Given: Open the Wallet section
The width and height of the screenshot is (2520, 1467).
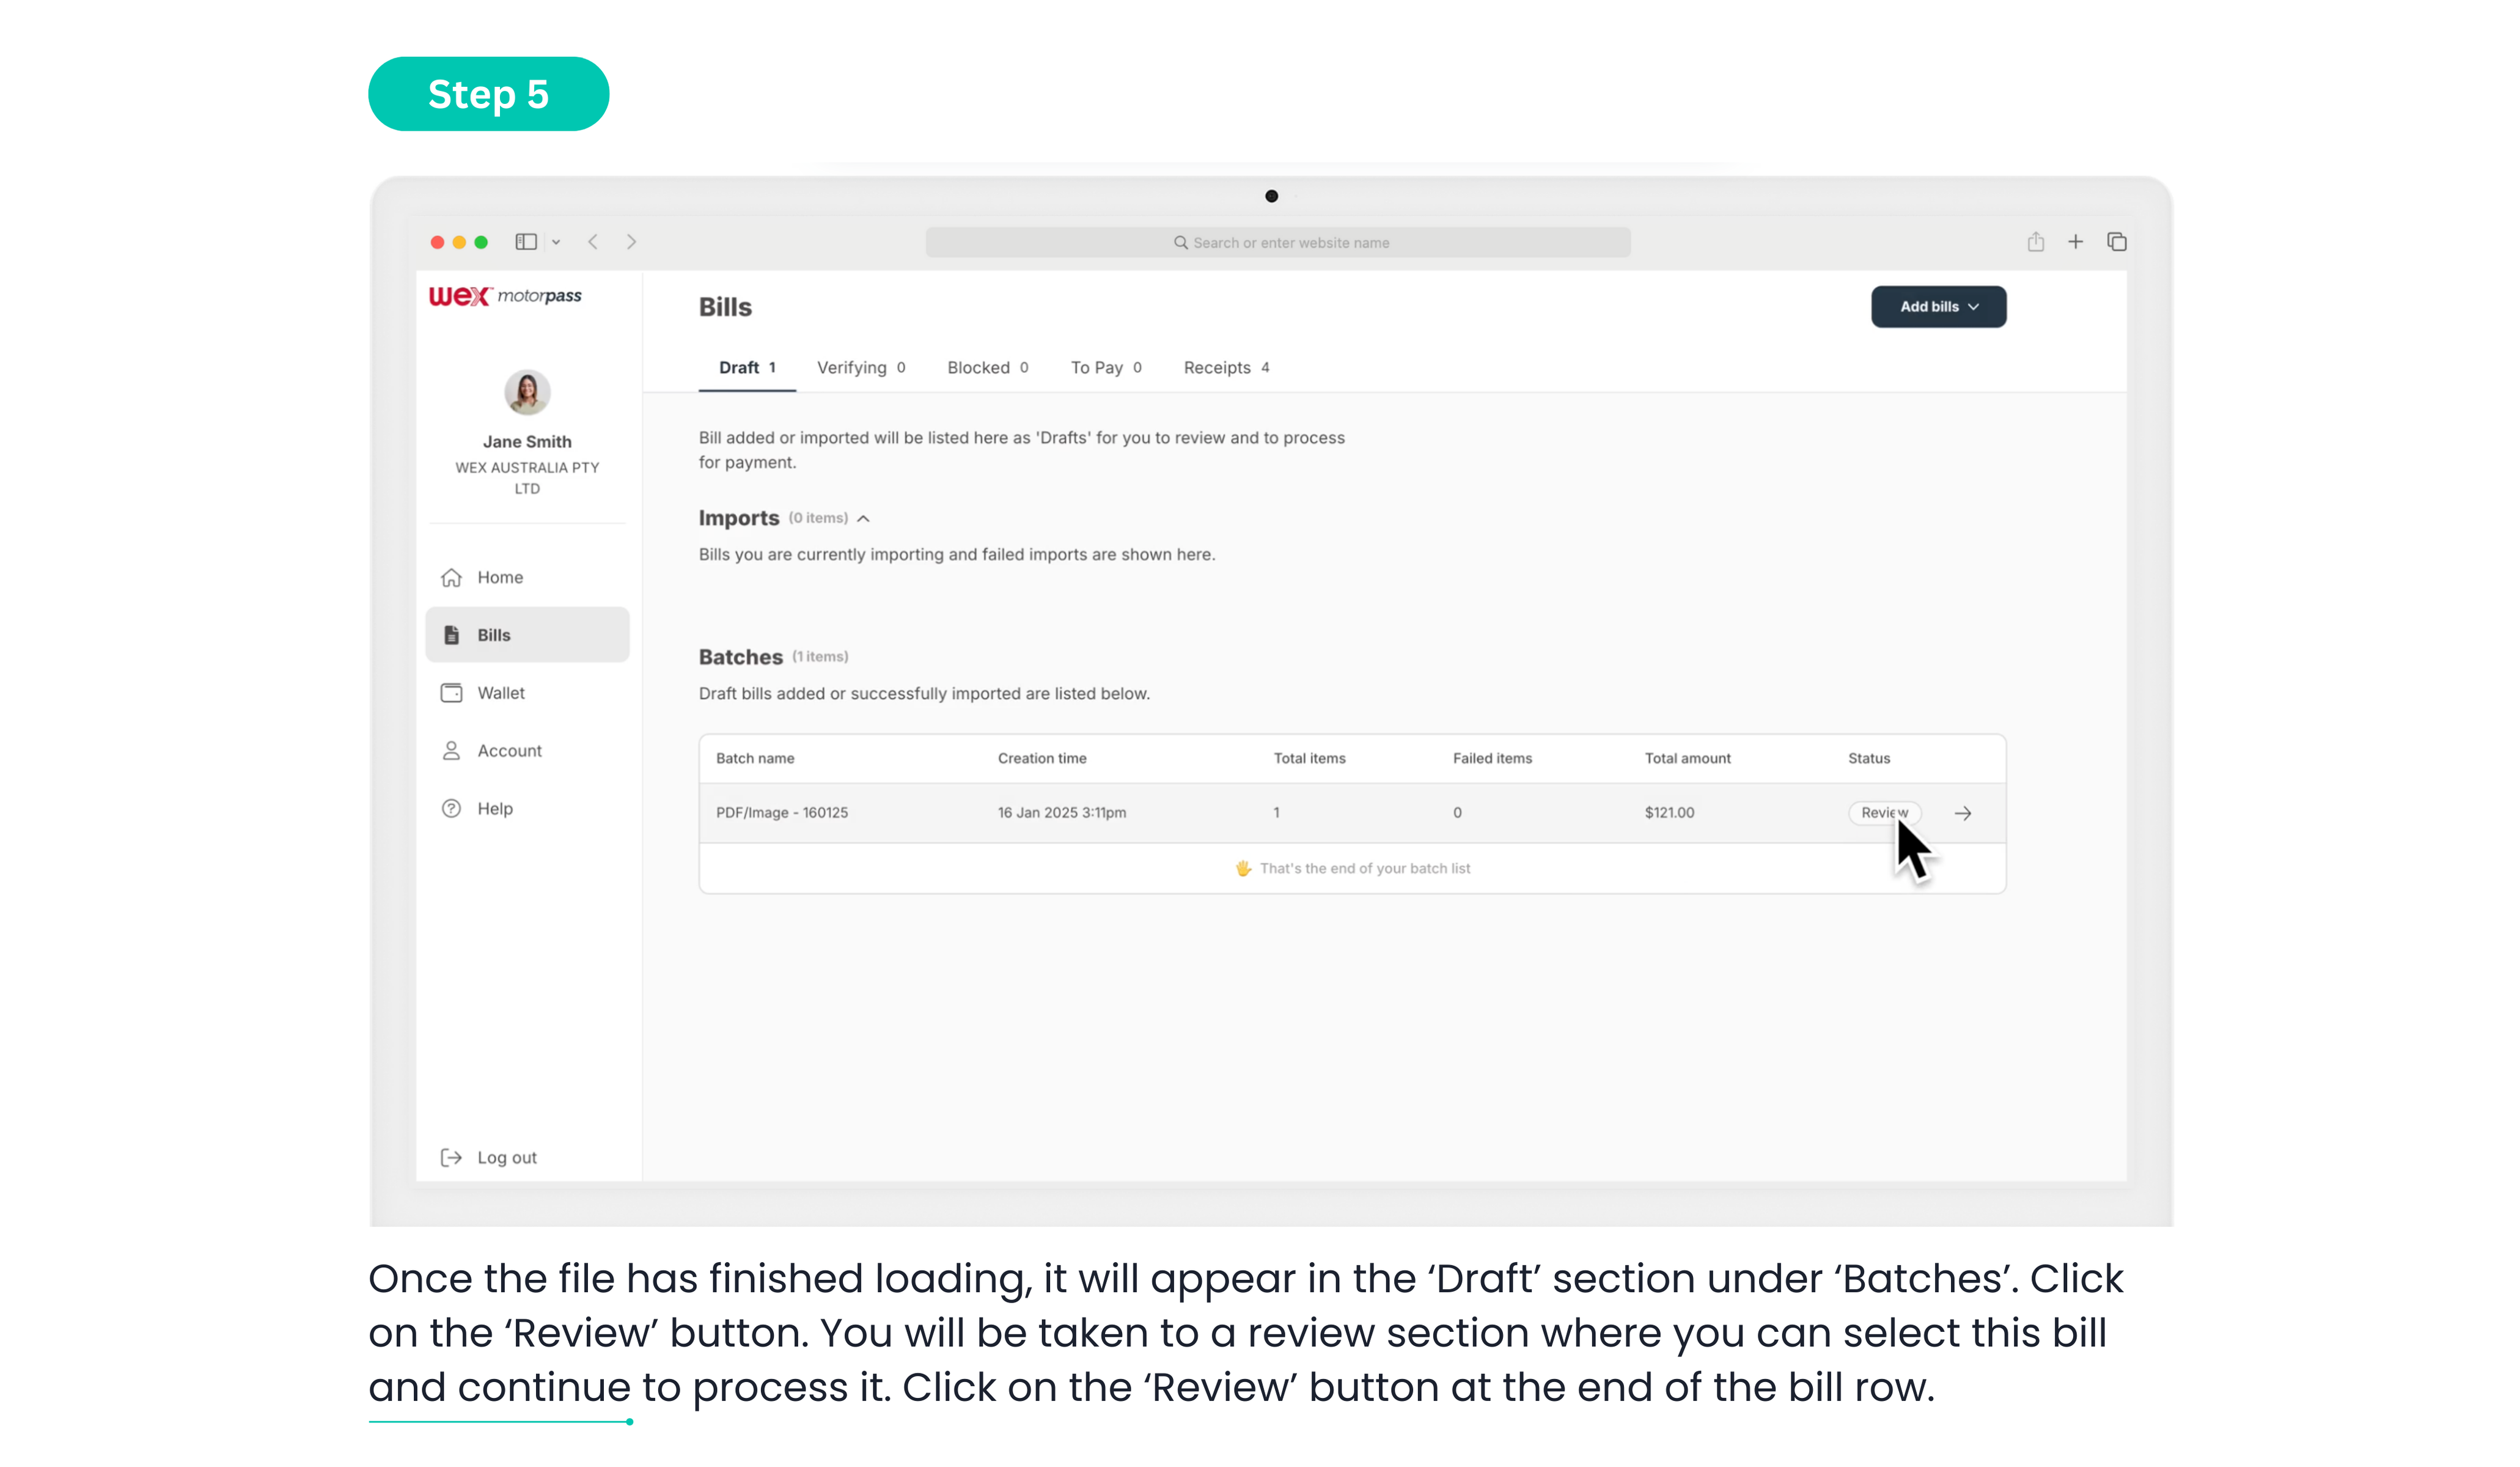Looking at the screenshot, I should click(x=499, y=693).
